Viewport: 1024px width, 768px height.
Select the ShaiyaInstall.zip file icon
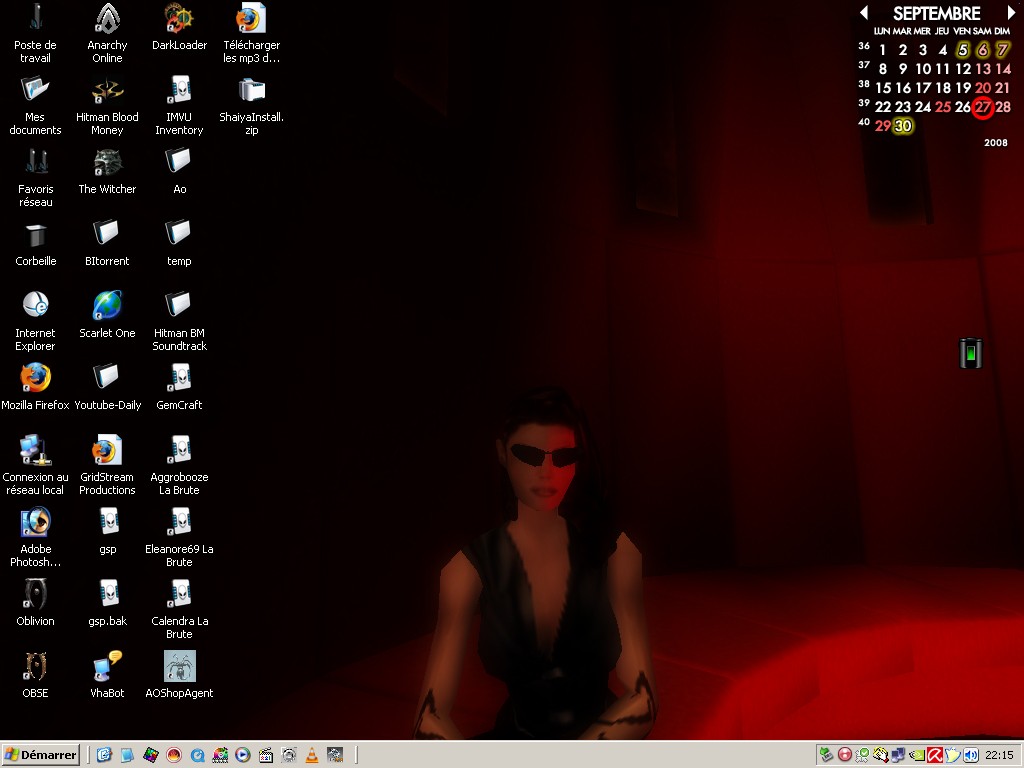point(251,91)
